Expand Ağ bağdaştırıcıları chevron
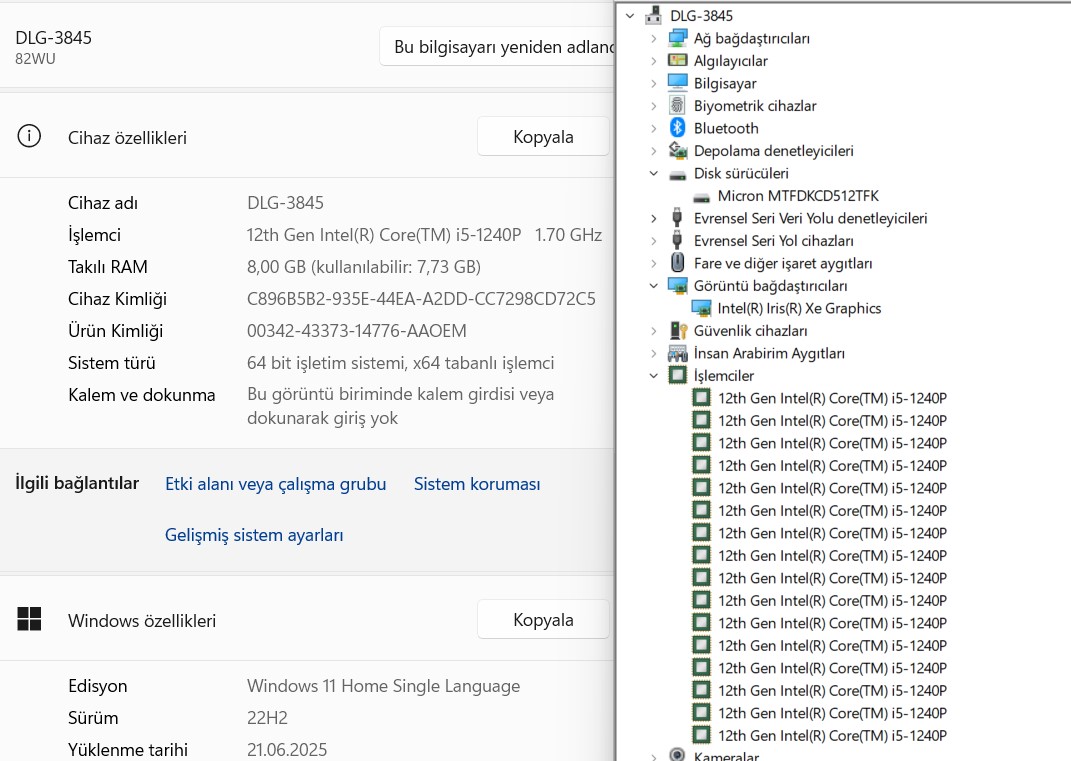 [654, 38]
